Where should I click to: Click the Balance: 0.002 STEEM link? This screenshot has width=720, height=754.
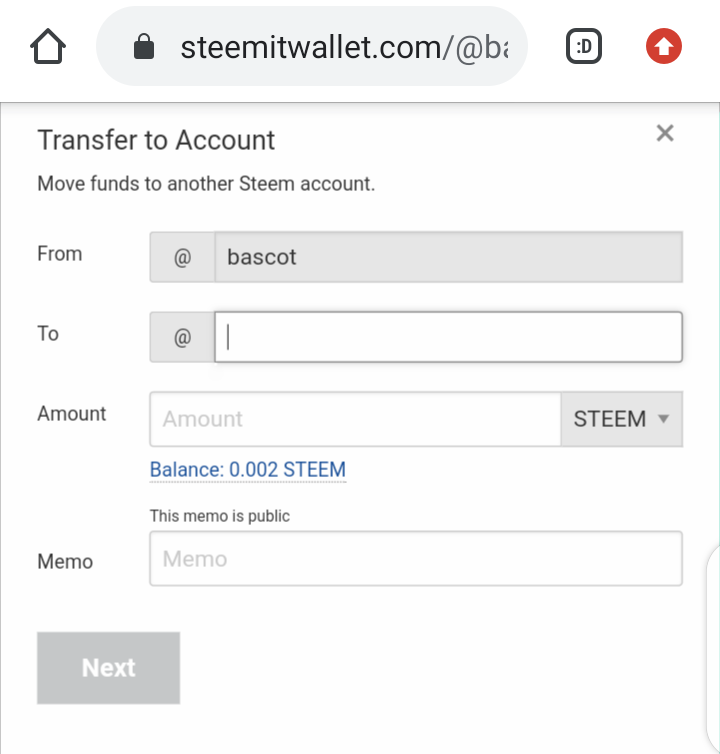pyautogui.click(x=248, y=470)
